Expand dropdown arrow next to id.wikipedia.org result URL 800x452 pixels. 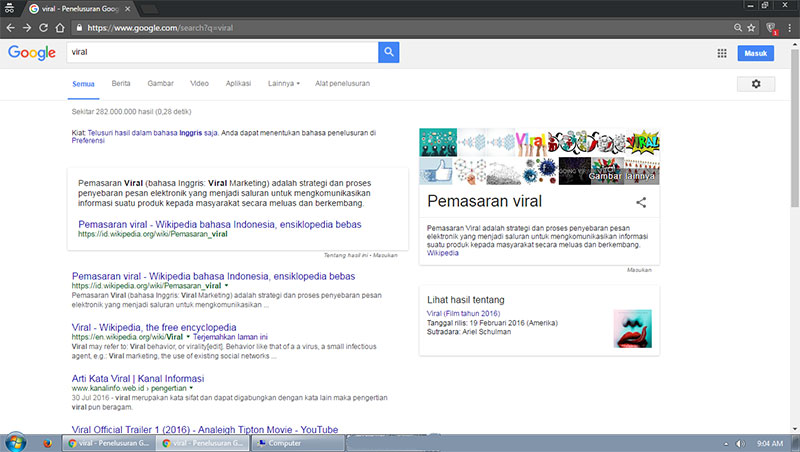pyautogui.click(x=227, y=286)
